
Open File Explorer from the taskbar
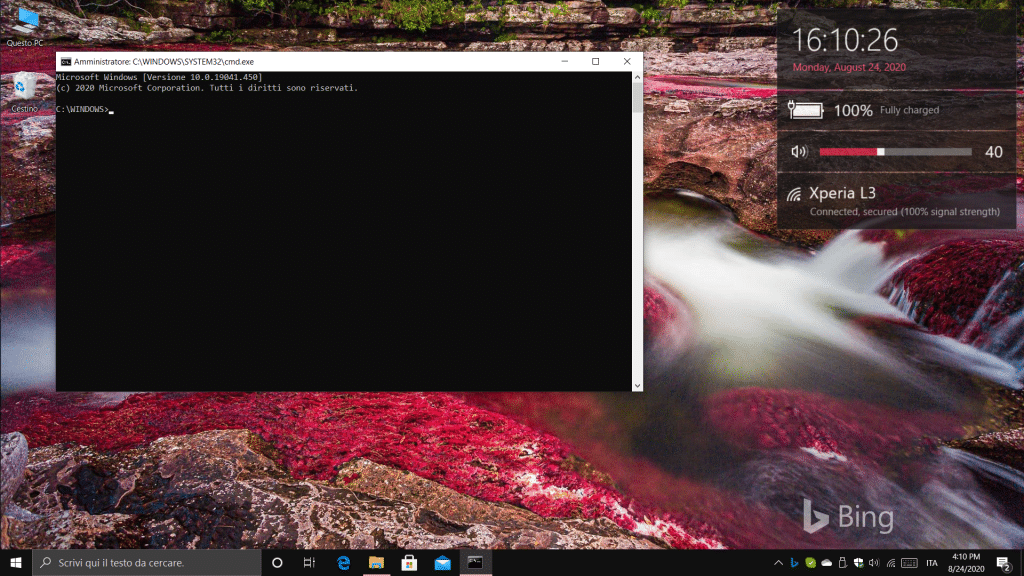coord(377,563)
